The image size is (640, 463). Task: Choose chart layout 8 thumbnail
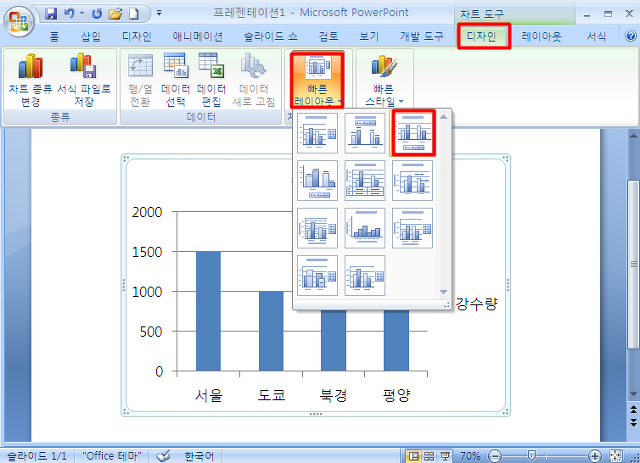click(365, 228)
